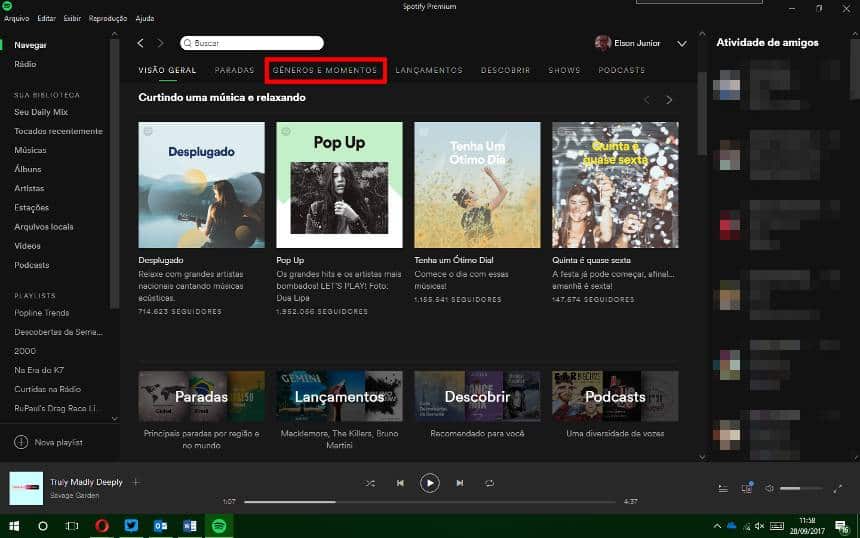This screenshot has width=860, height=538.
Task: Open Descobrir tab
Action: click(505, 70)
